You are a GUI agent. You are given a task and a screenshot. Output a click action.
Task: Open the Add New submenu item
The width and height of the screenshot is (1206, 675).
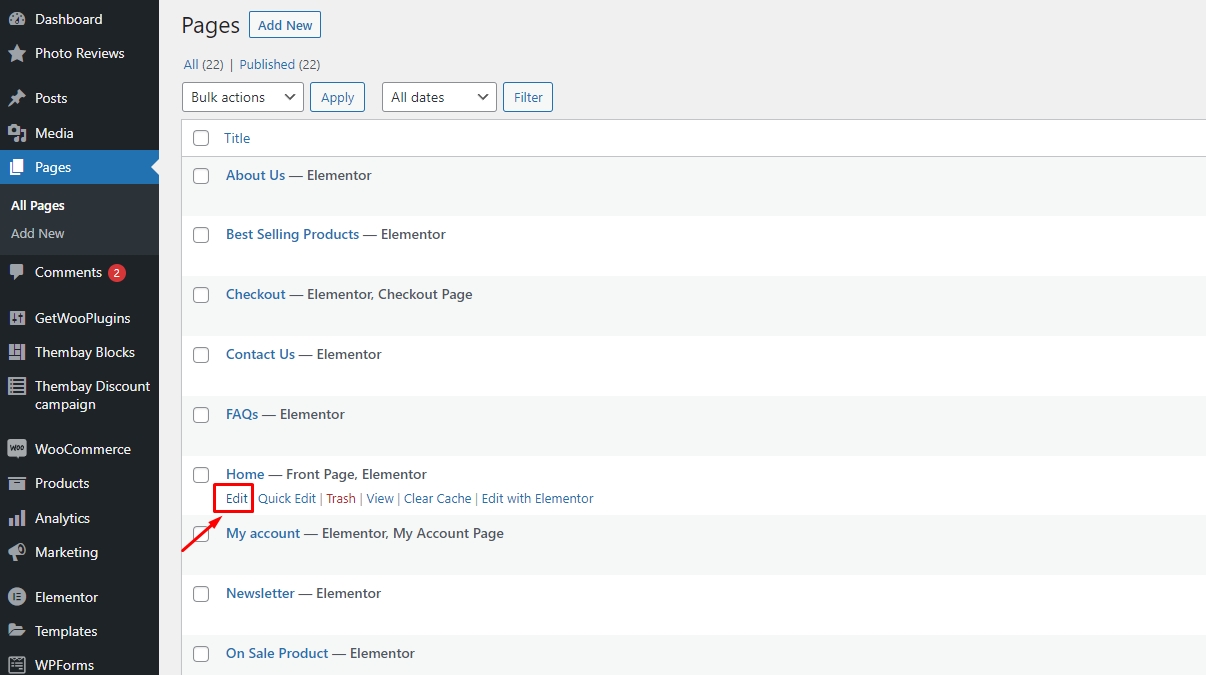pos(38,233)
